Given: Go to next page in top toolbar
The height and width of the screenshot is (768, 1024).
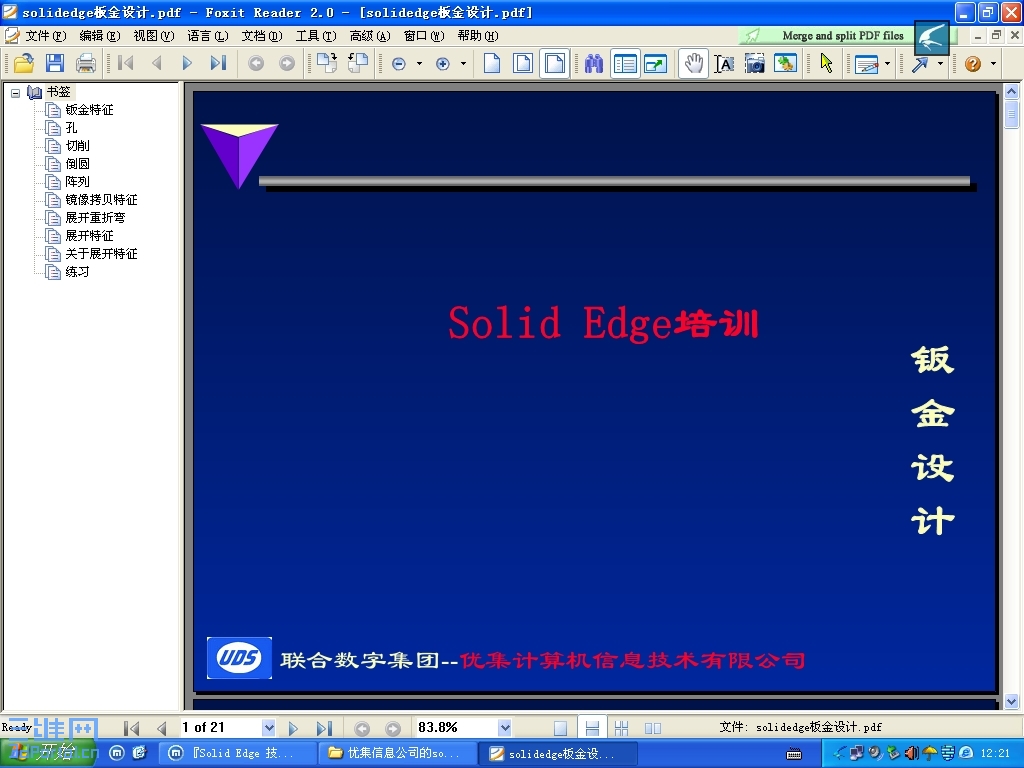Looking at the screenshot, I should click(x=187, y=63).
